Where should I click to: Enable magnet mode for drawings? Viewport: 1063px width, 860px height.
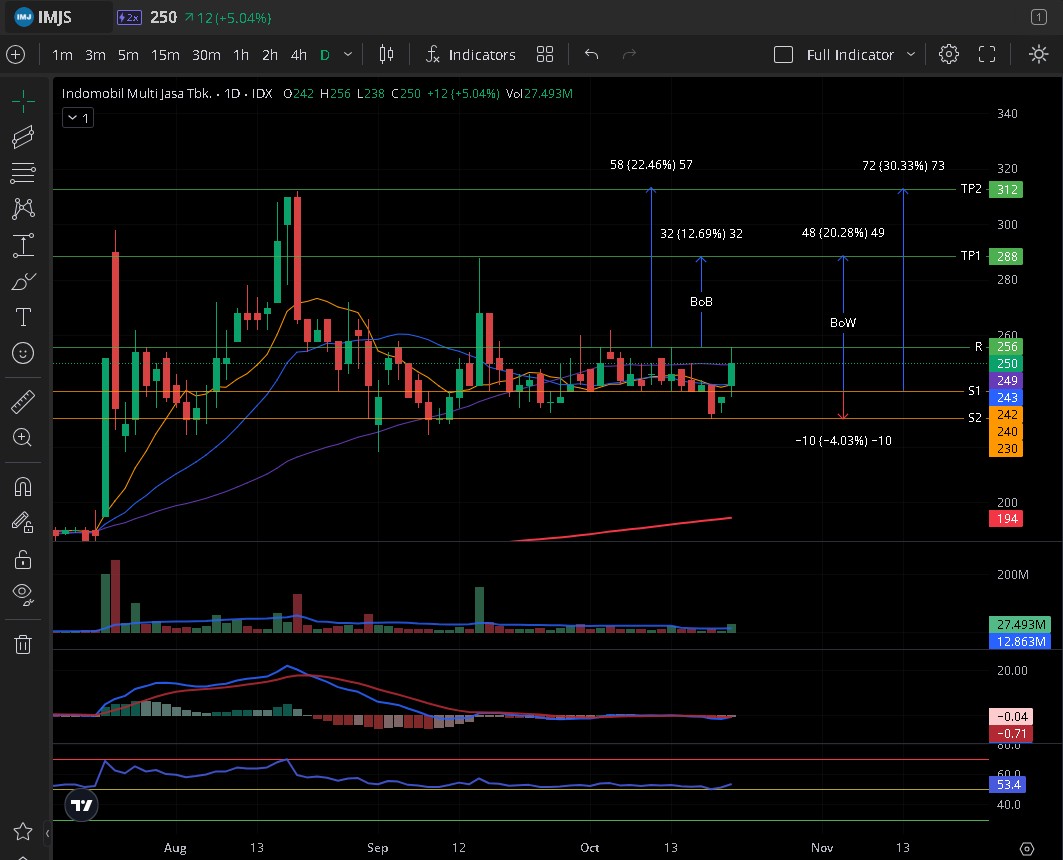coord(22,487)
